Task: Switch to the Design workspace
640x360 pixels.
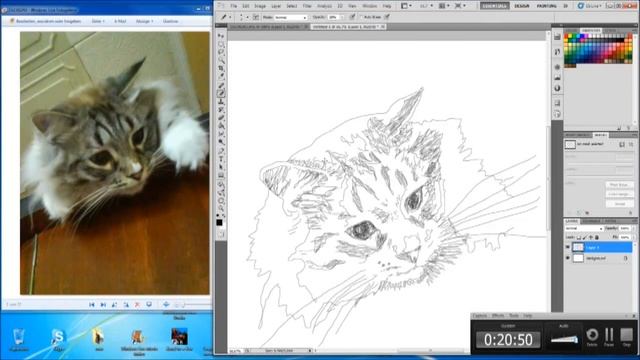Action: click(x=522, y=6)
